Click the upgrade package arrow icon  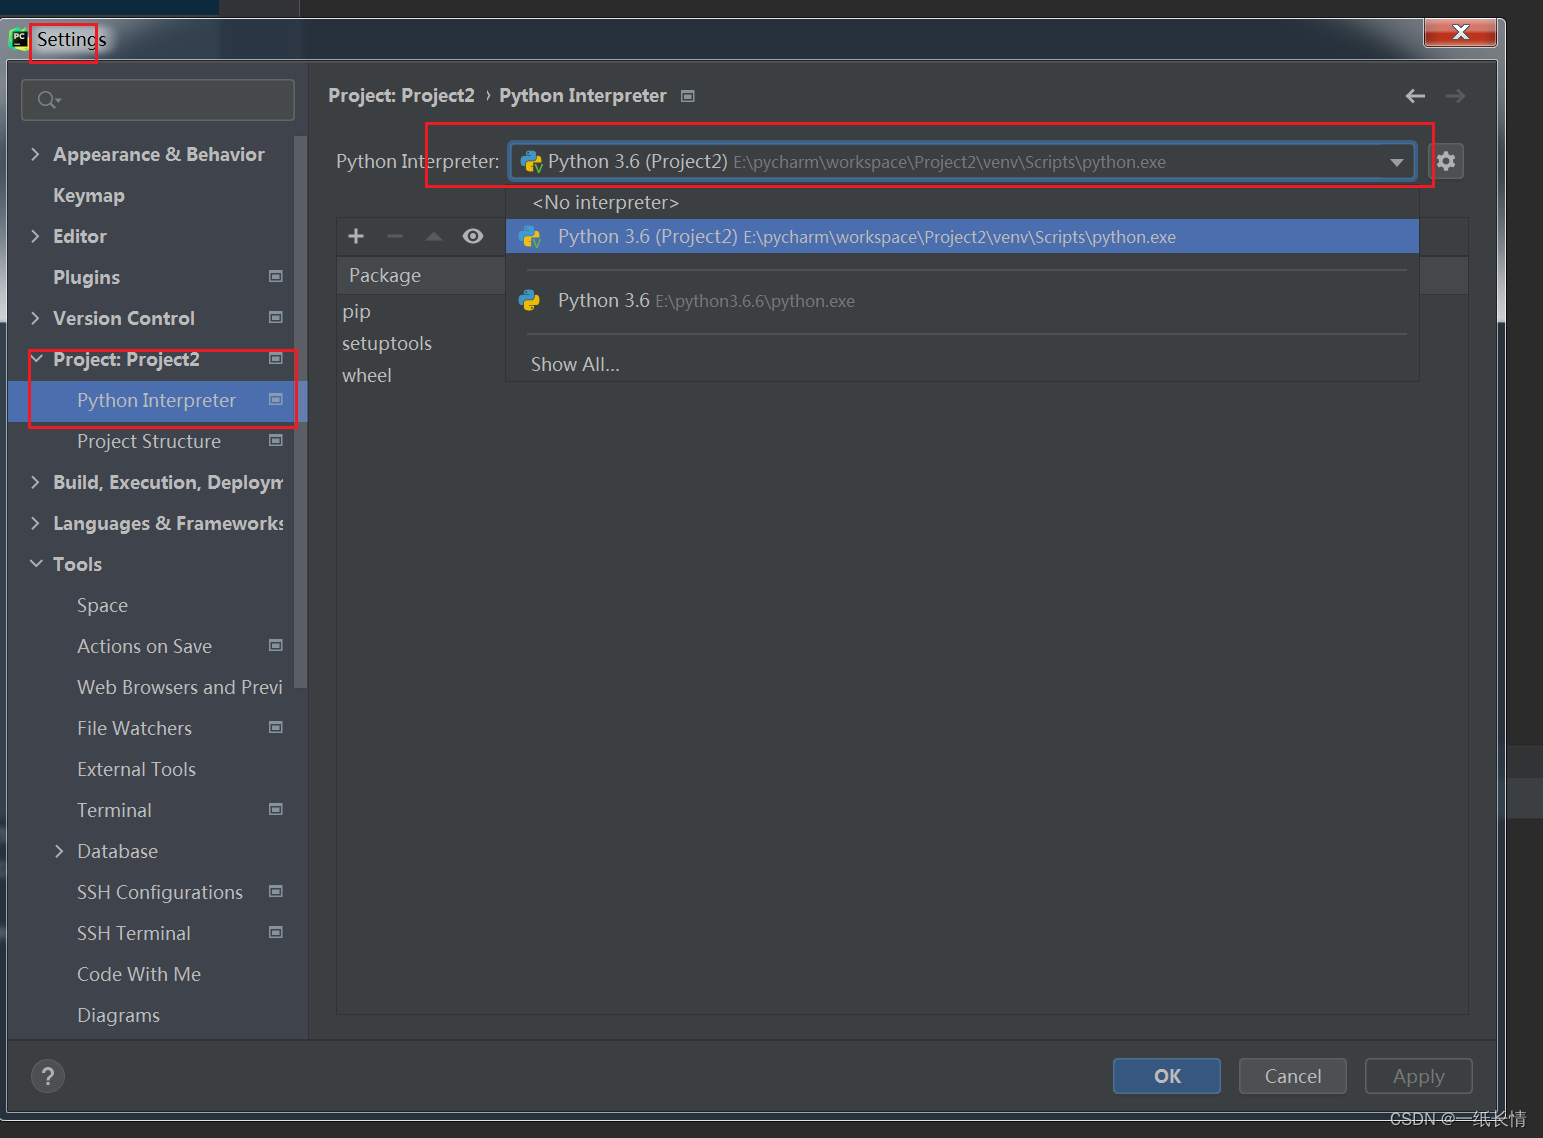coord(434,236)
